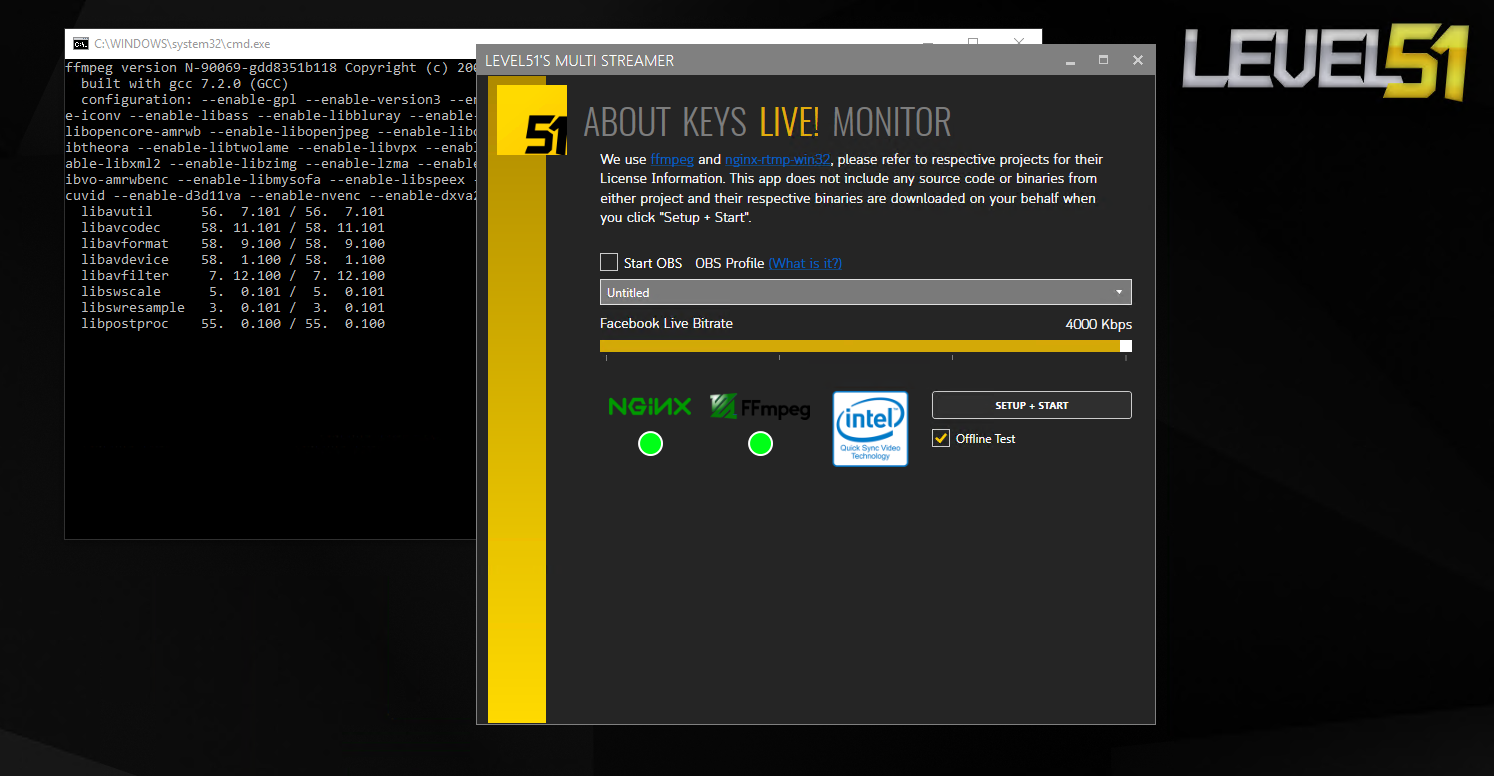Image resolution: width=1494 pixels, height=776 pixels.
Task: Open the nginx-rtmp-win32 link
Action: click(x=778, y=160)
